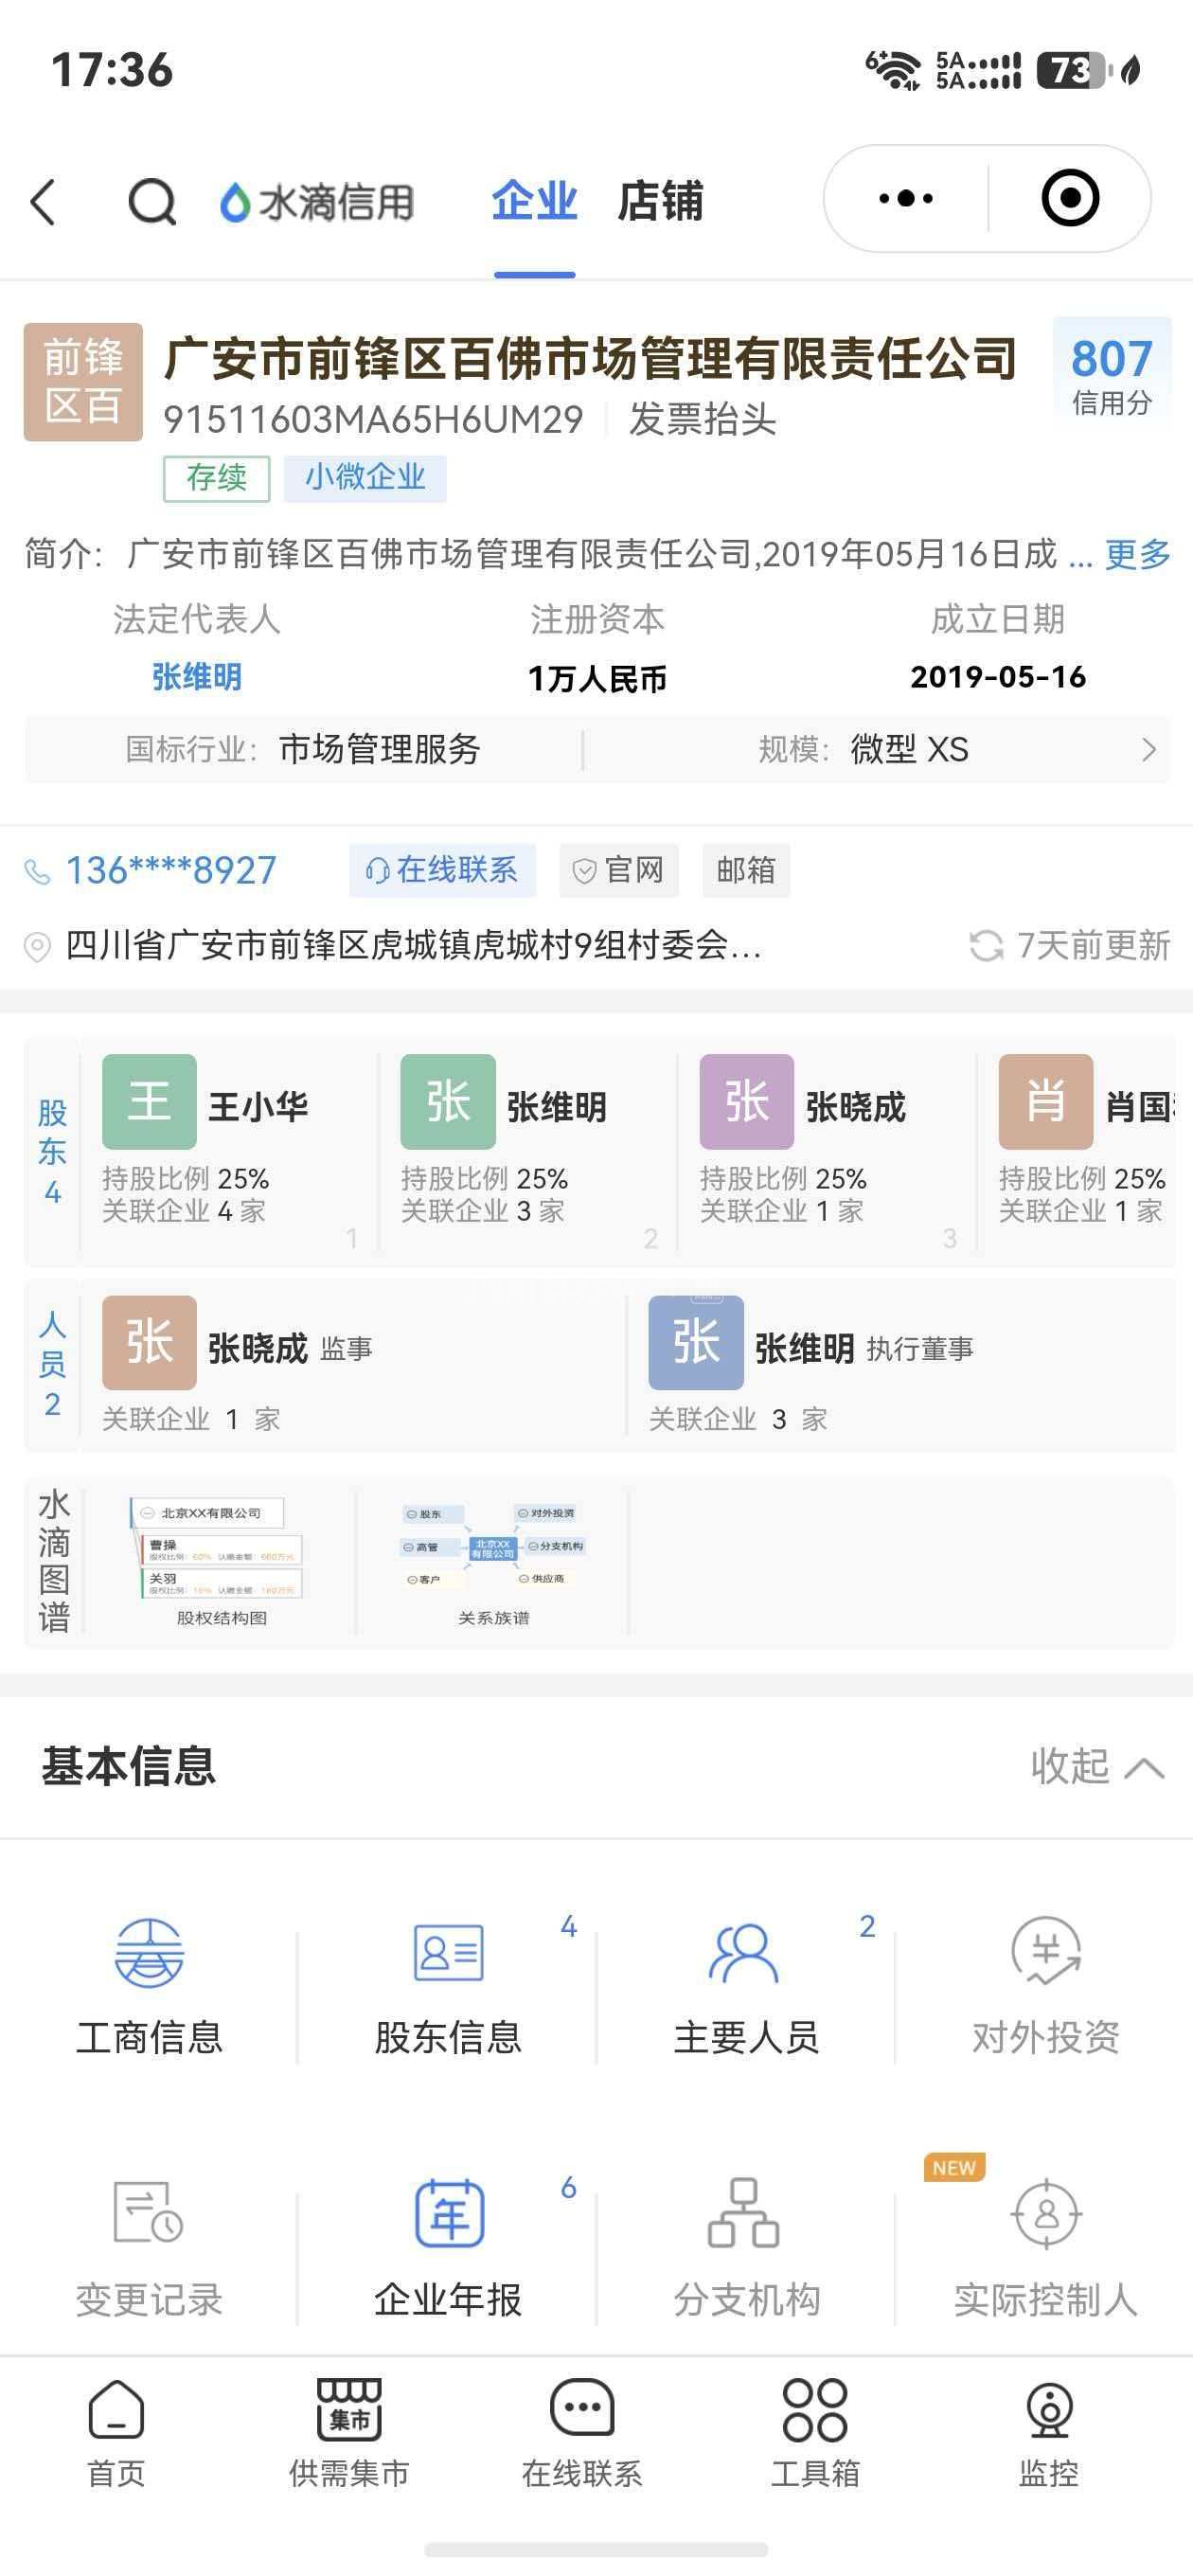The image size is (1193, 2576).
Task: Open mini-program three-dot menu
Action: click(x=905, y=198)
